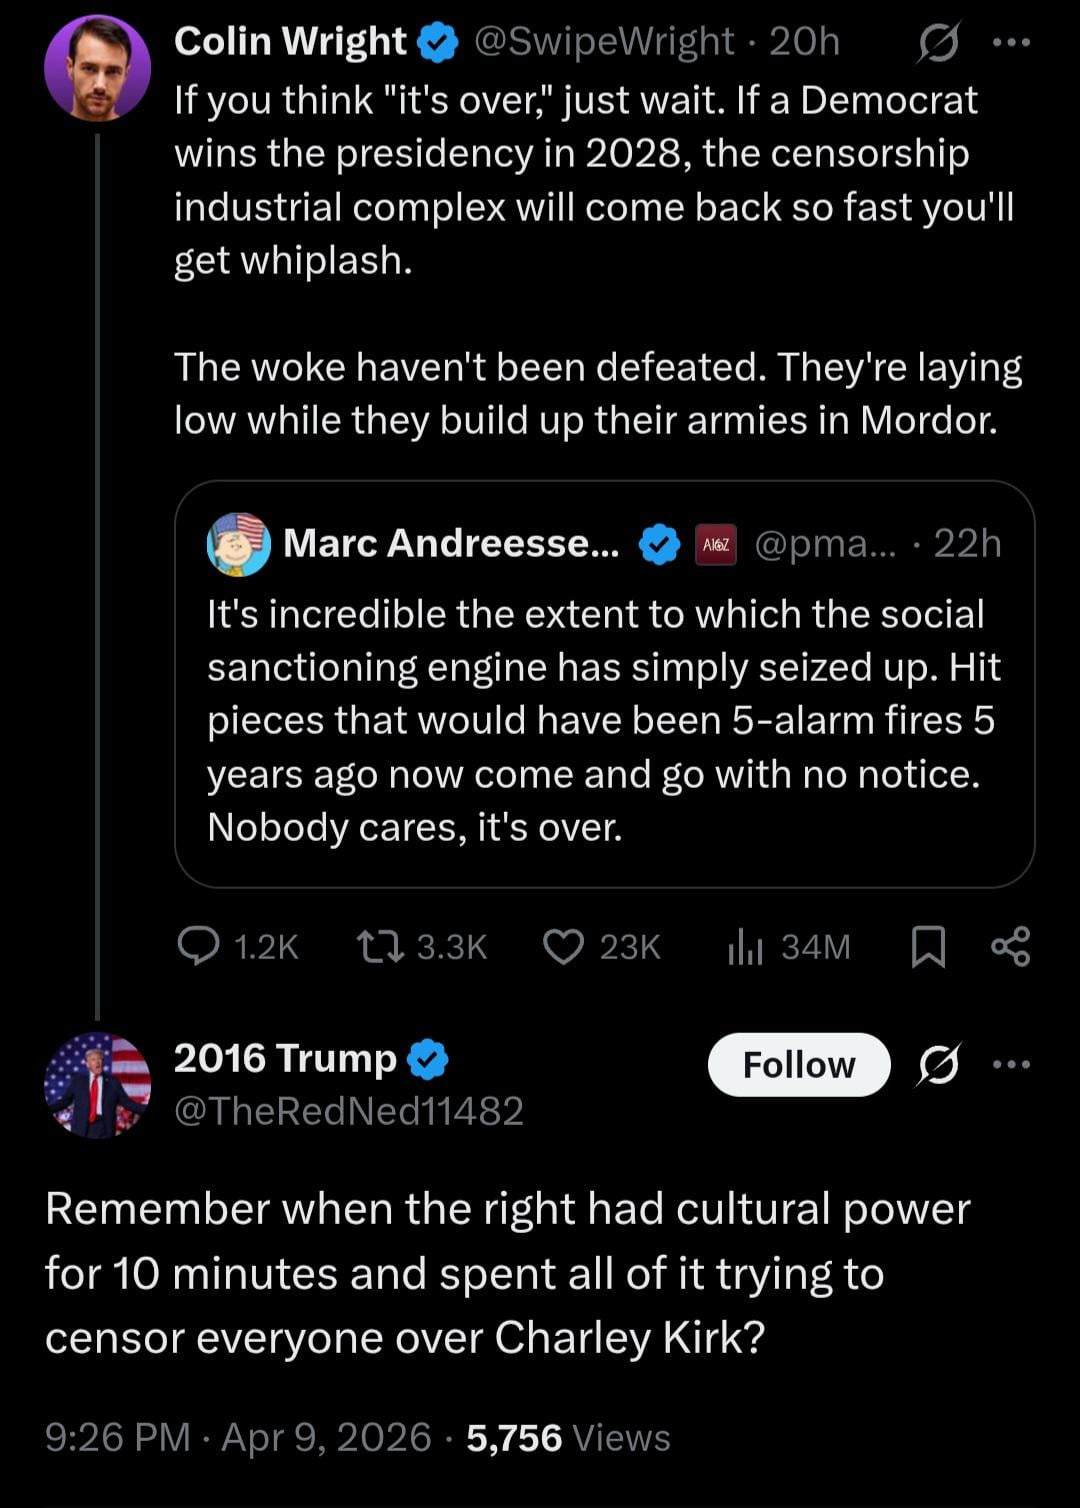Screen dimensions: 1080x1508
Task: Open the @TheRedNed11482 handle link
Action: 349,1111
